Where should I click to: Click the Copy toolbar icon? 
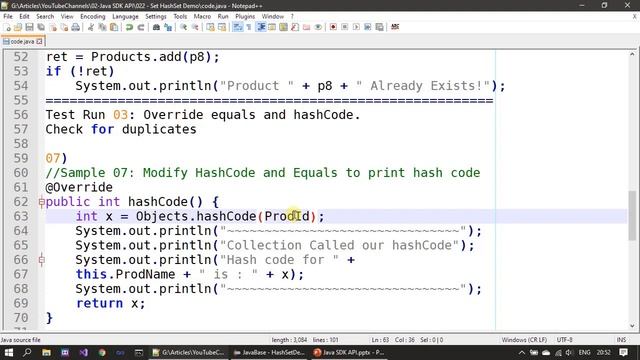point(102,27)
